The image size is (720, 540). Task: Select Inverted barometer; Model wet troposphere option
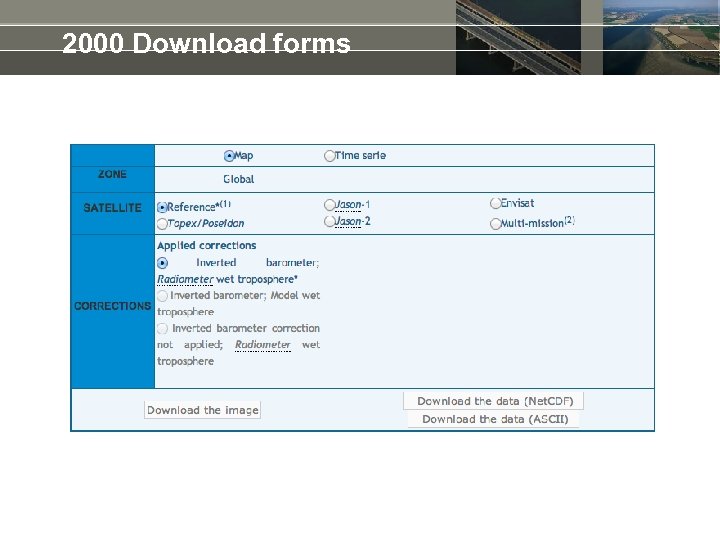pos(162,296)
